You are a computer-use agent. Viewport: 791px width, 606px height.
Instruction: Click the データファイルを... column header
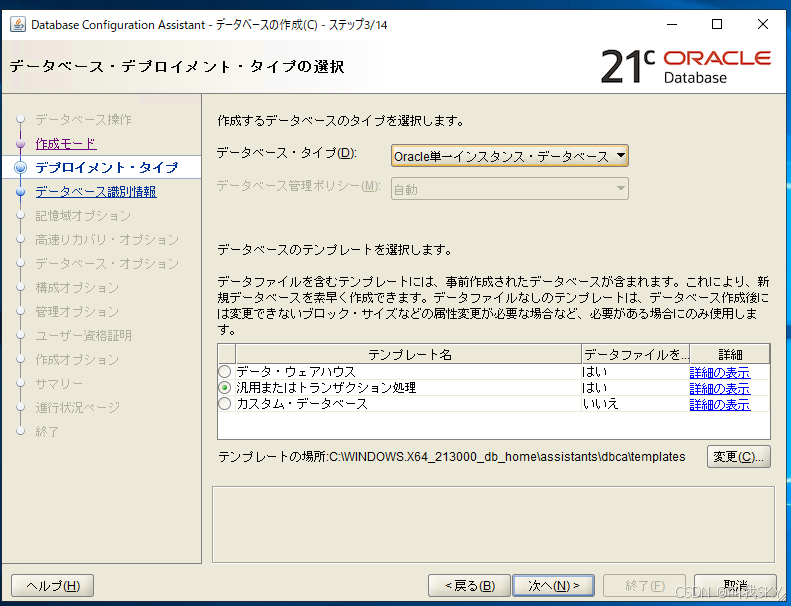tap(636, 354)
